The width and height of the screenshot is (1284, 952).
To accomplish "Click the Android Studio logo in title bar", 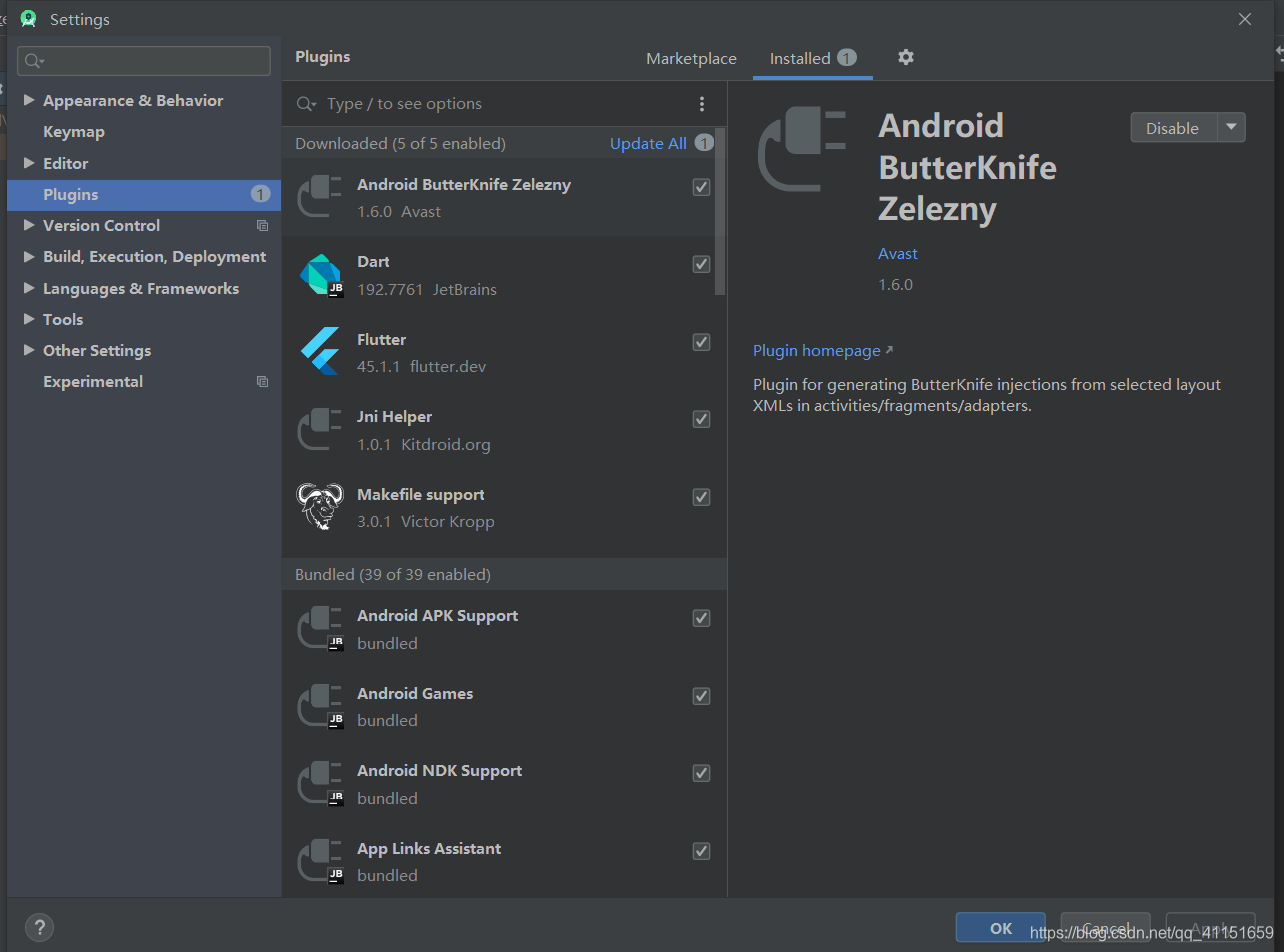I will pos(28,19).
